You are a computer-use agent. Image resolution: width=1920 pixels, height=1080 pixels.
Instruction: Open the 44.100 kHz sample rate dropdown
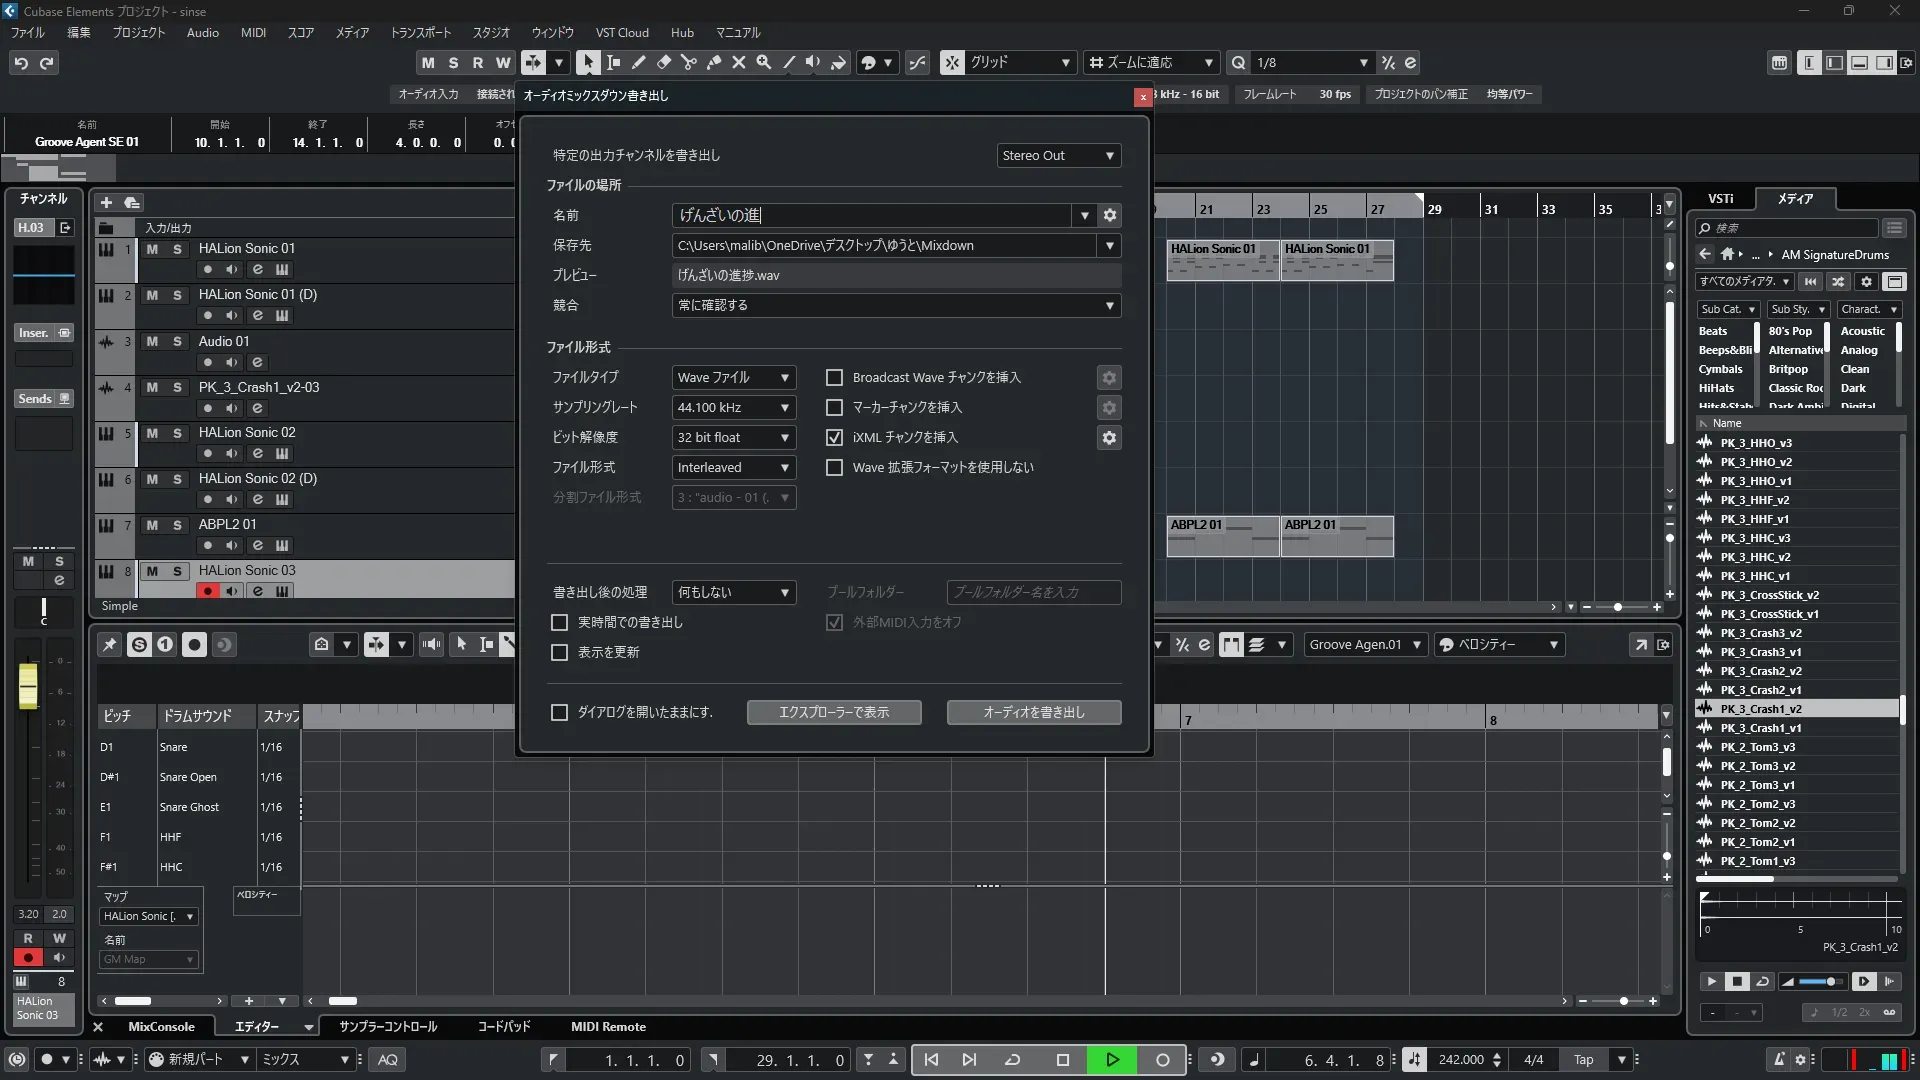(x=733, y=408)
